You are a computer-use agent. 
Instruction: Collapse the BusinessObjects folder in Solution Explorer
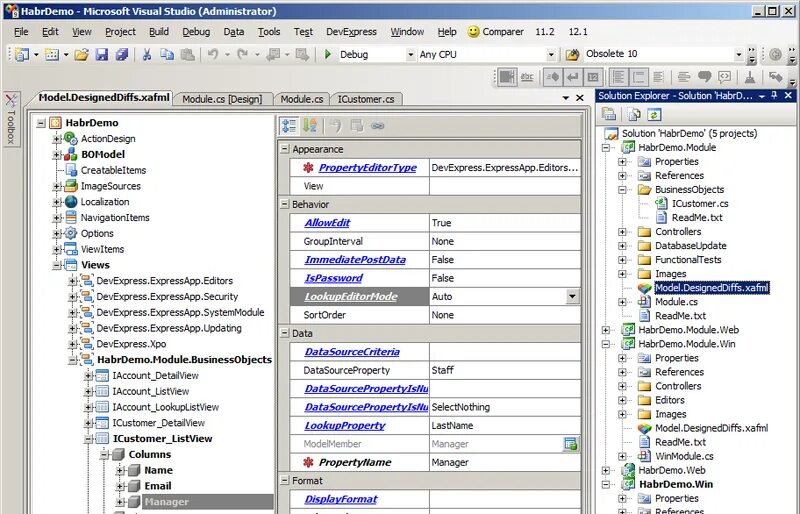point(622,190)
